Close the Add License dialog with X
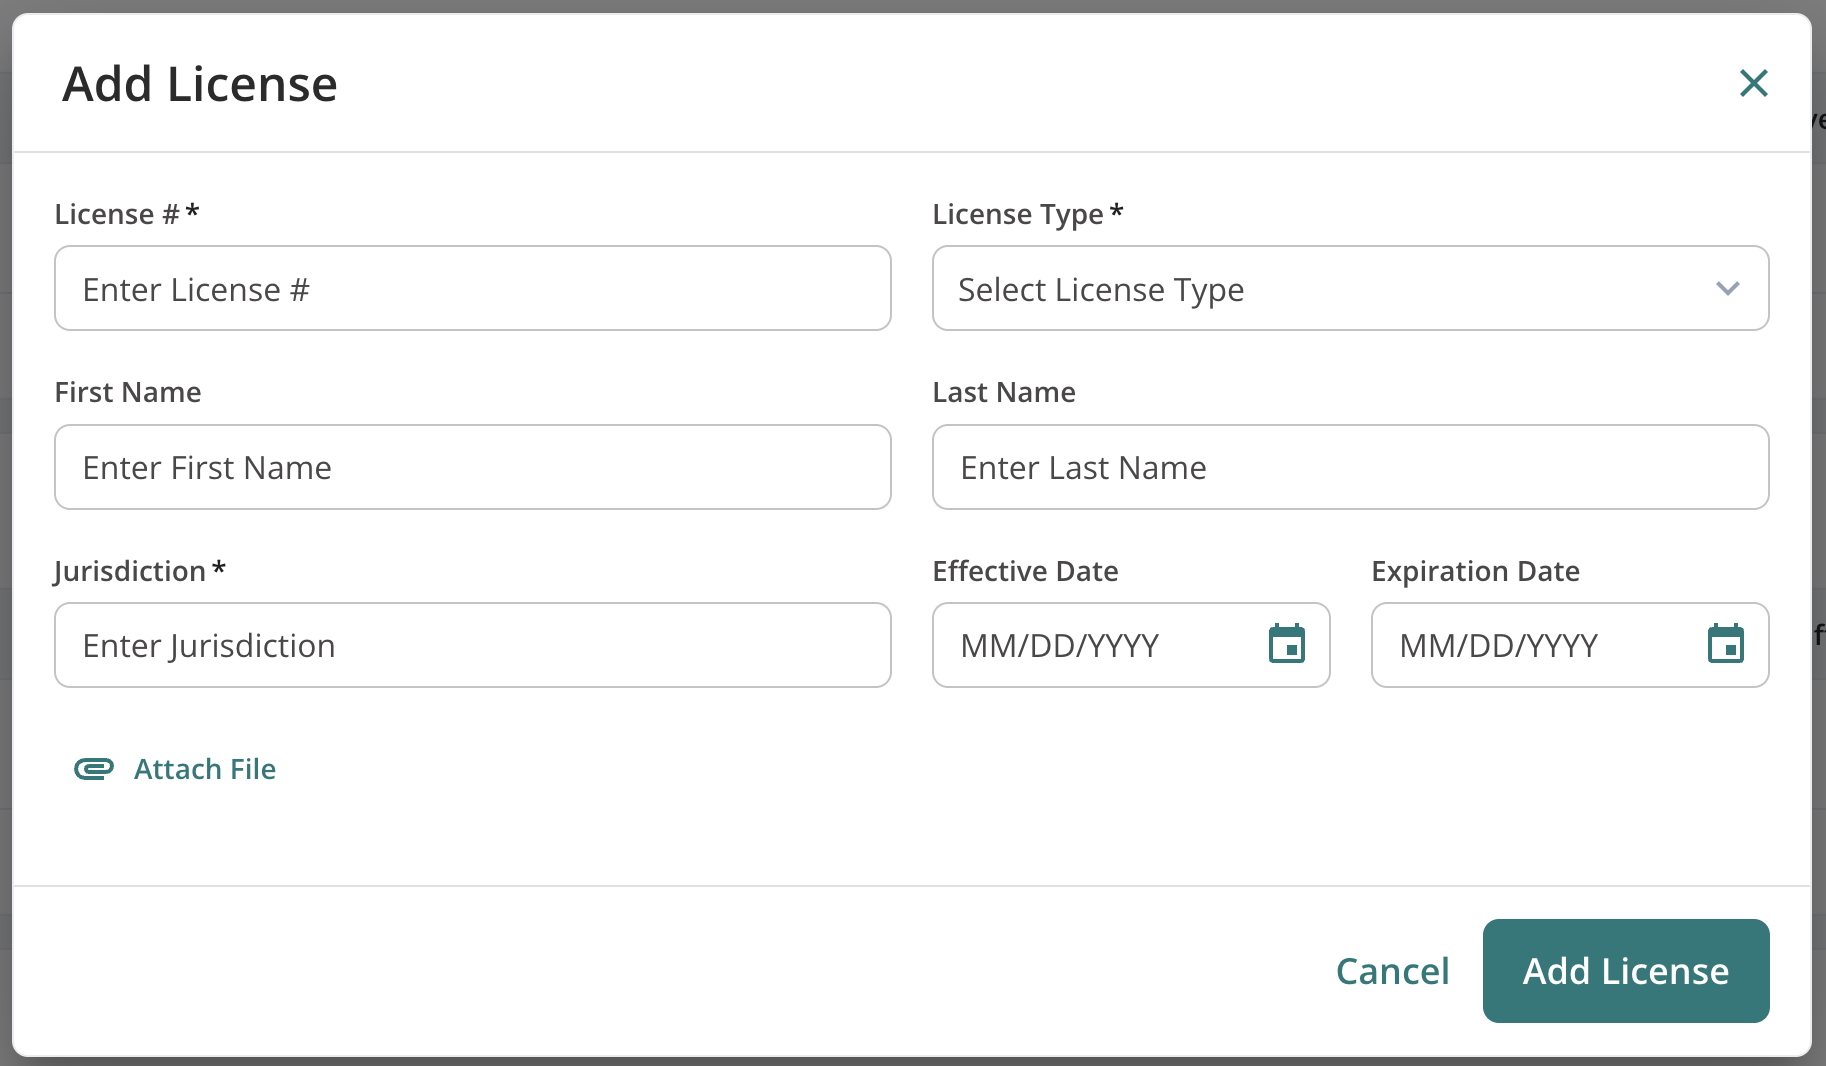 click(1754, 83)
